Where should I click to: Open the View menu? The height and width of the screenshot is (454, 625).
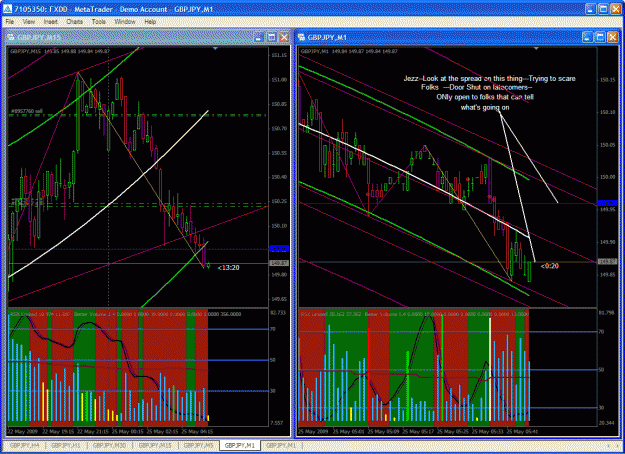click(29, 22)
